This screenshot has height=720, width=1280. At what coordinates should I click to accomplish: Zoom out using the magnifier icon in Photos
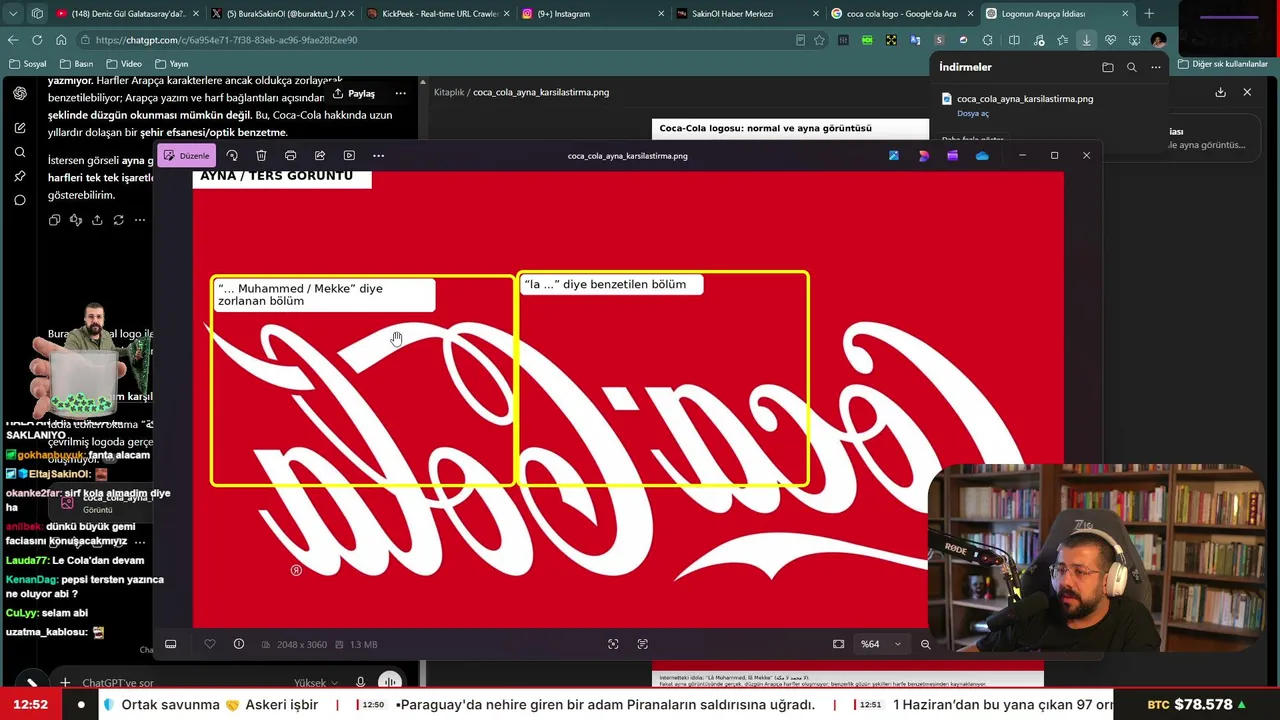pos(926,644)
